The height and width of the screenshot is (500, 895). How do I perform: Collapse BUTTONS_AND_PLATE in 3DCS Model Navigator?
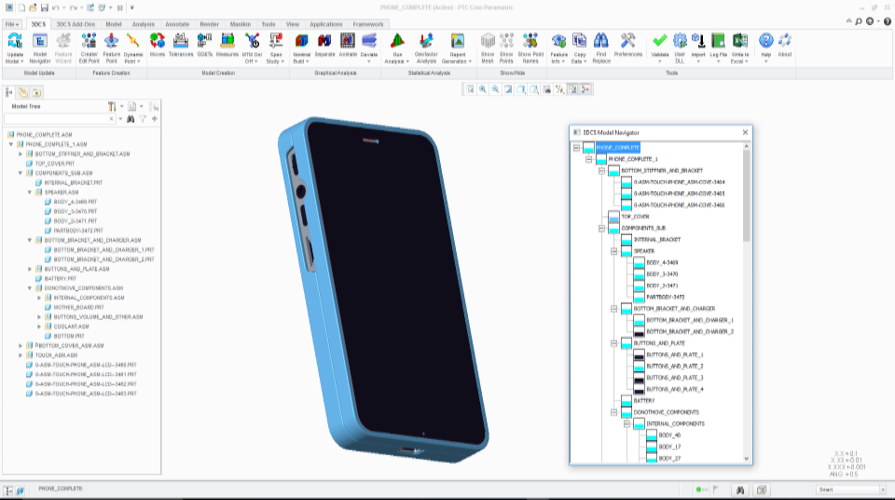click(x=614, y=343)
